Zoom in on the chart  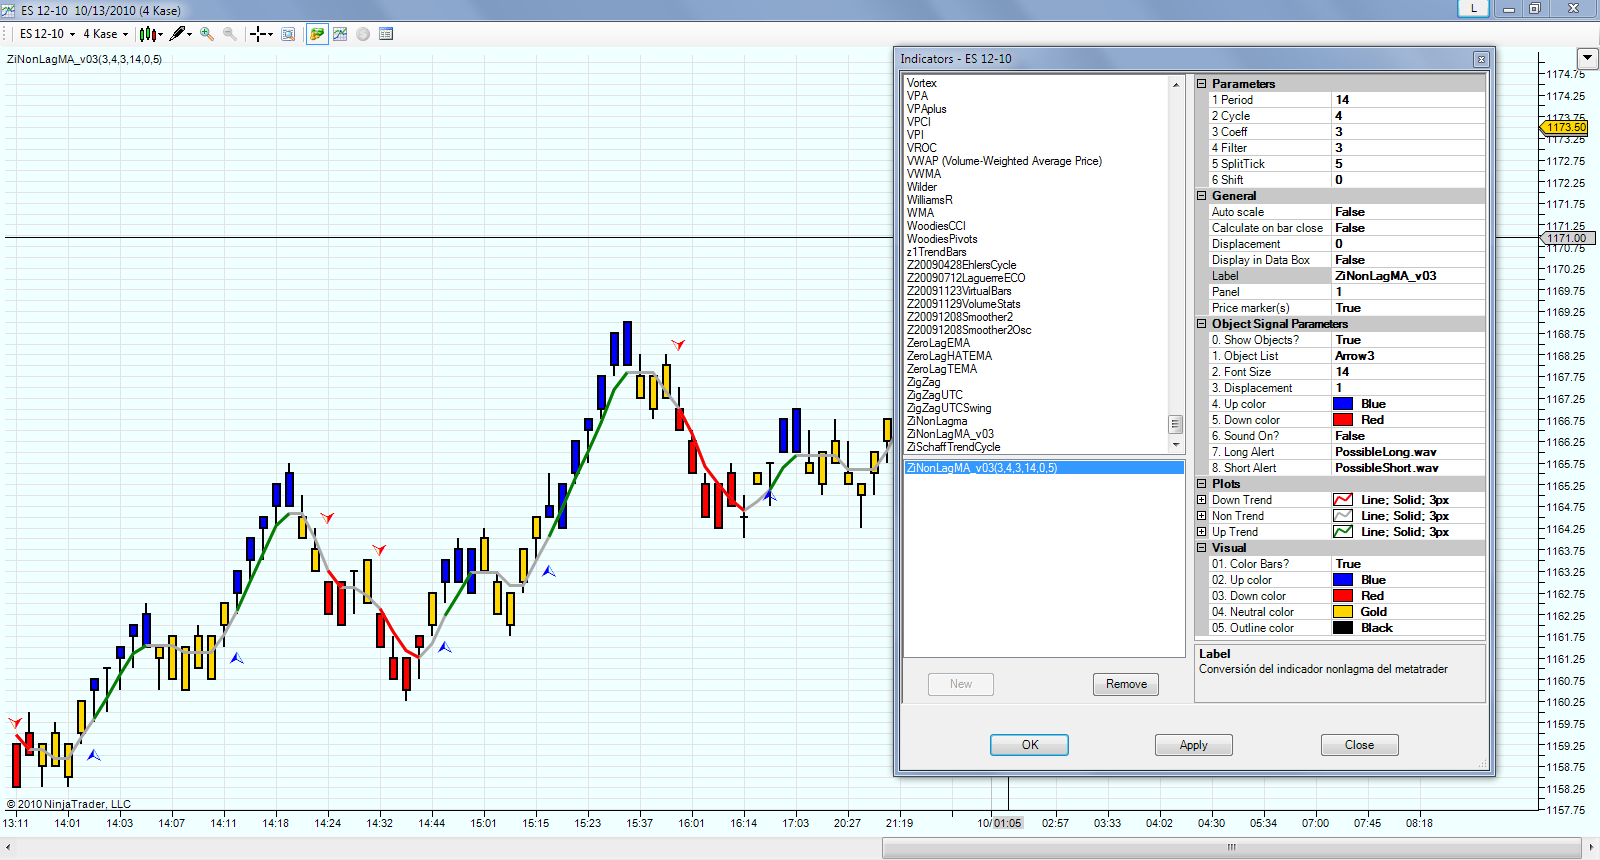pos(207,34)
